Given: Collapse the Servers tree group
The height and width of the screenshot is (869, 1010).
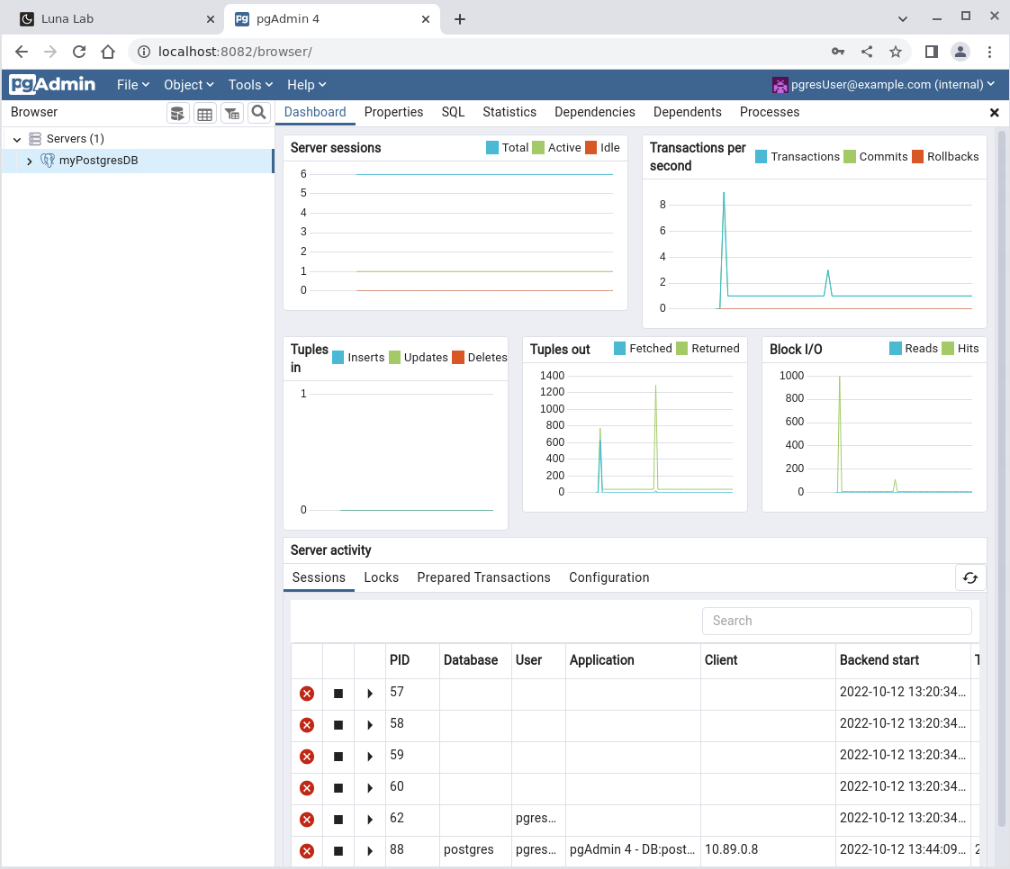Looking at the screenshot, I should (17, 139).
